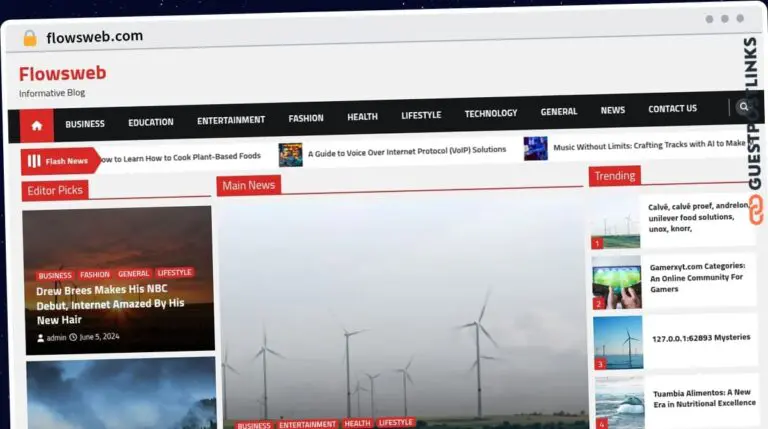This screenshot has width=768, height=429.
Task: Select Entertainment in the navigation bar
Action: click(x=231, y=120)
